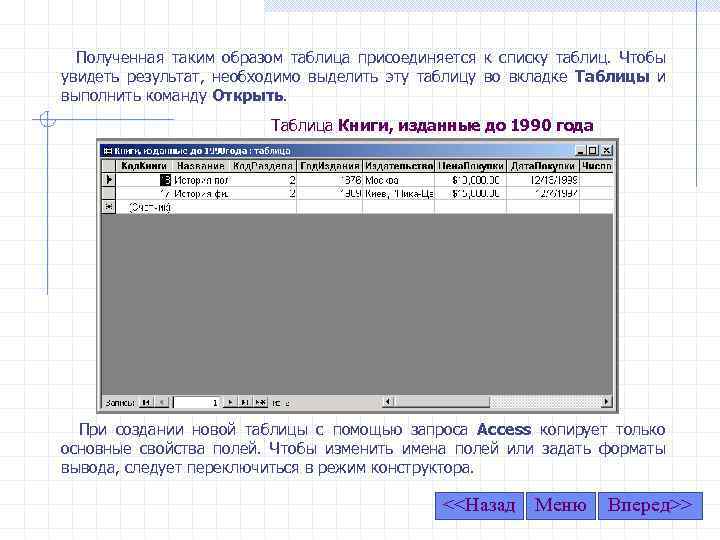This screenshot has width=720, height=540.
Task: Click the previous record navigation arrow
Action: pos(162,403)
